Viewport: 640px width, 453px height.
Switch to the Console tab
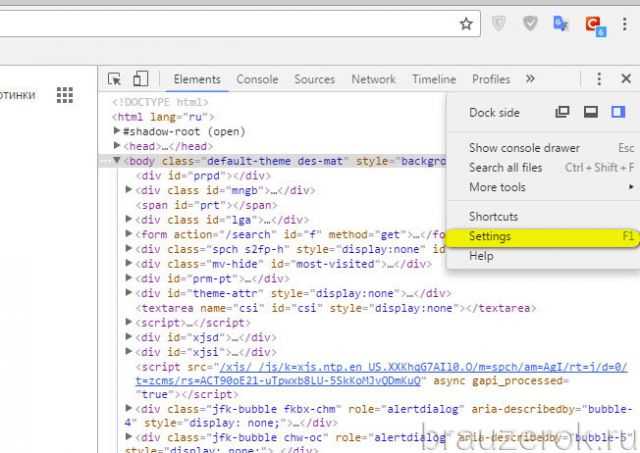pos(257,79)
